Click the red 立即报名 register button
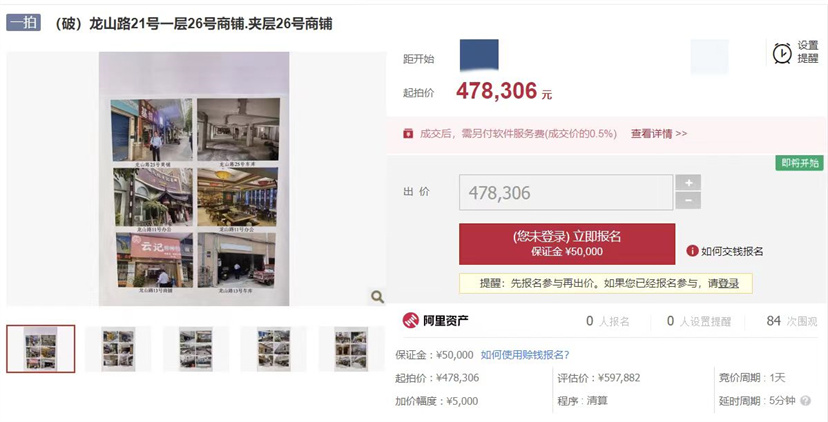The height and width of the screenshot is (422, 828). [x=567, y=244]
